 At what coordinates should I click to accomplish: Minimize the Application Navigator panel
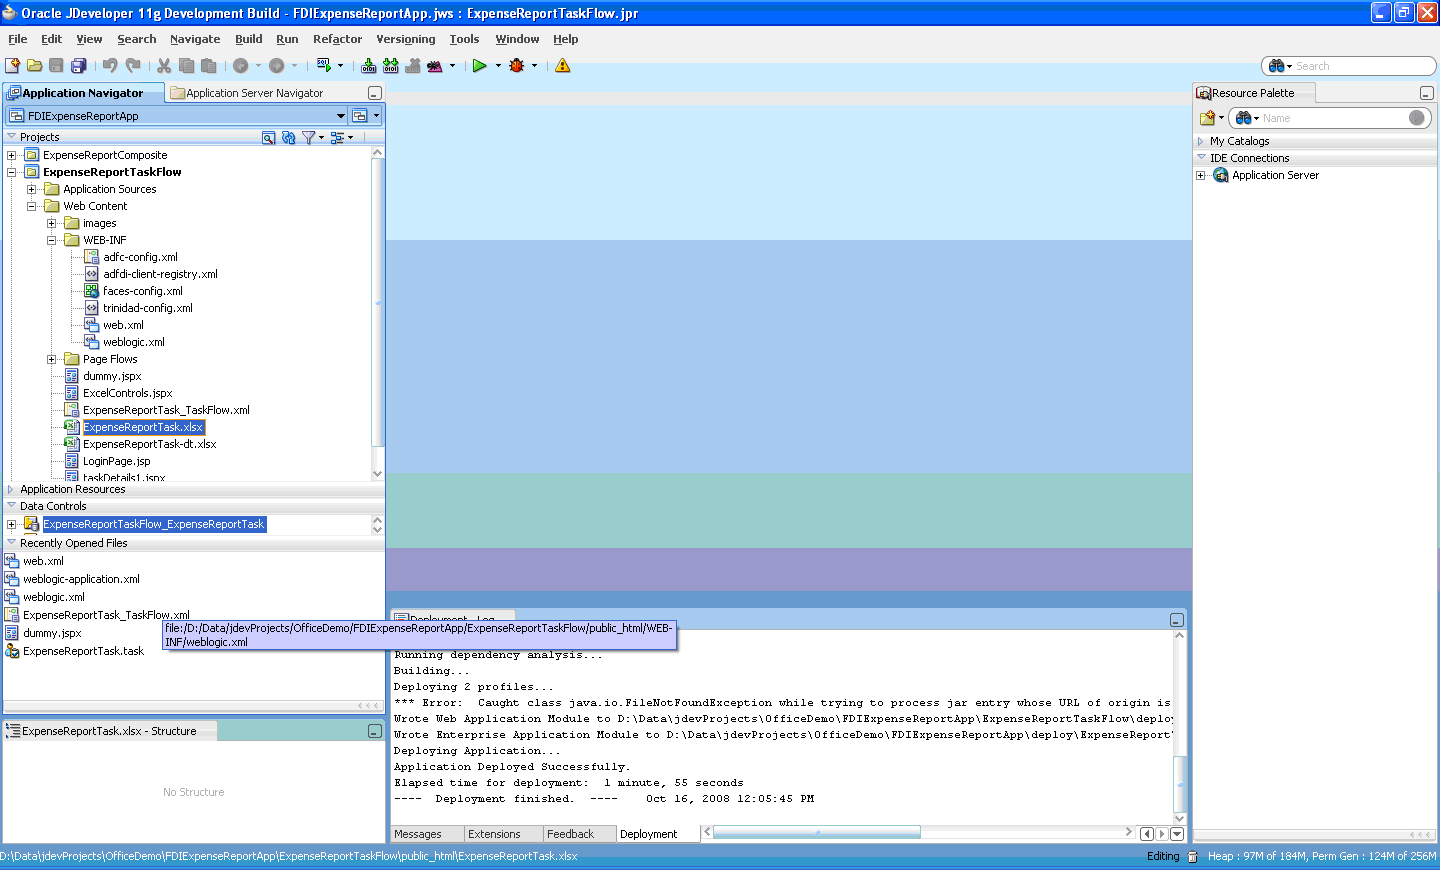coord(375,93)
